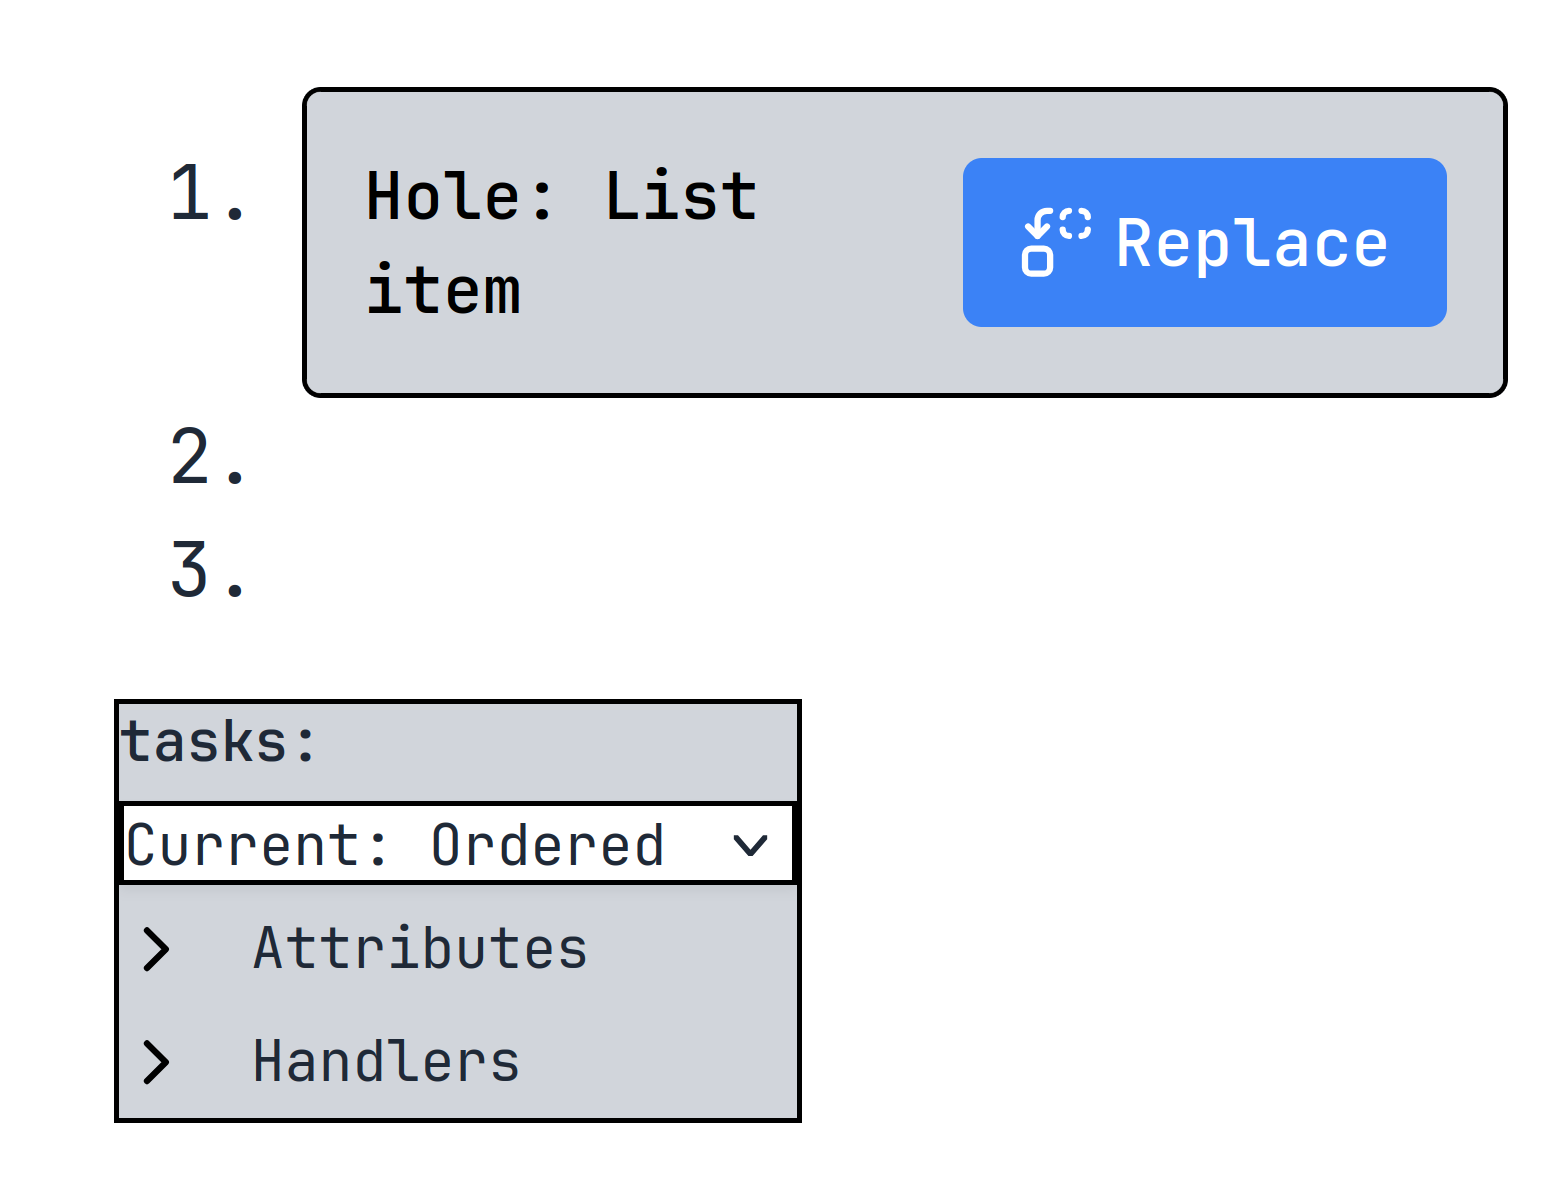Click the Replace button
Viewport: 1568px width, 1181px height.
[1203, 241]
